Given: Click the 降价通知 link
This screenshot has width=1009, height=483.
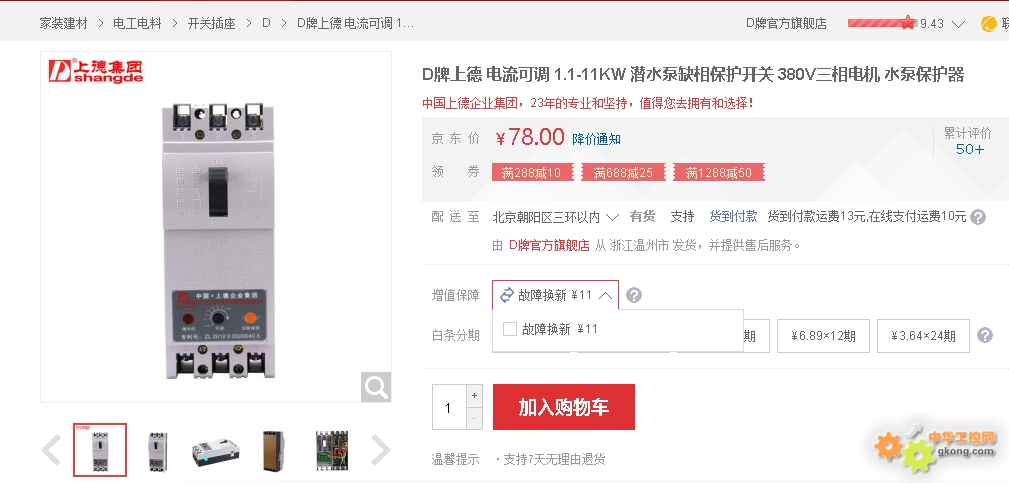Looking at the screenshot, I should [597, 139].
